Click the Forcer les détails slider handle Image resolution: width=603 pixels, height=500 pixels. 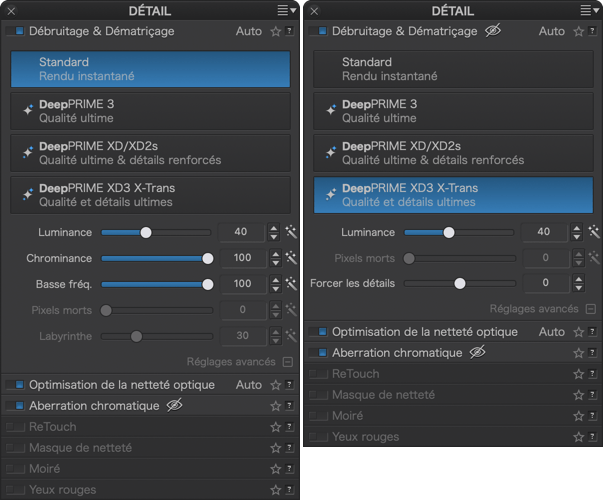tap(460, 283)
